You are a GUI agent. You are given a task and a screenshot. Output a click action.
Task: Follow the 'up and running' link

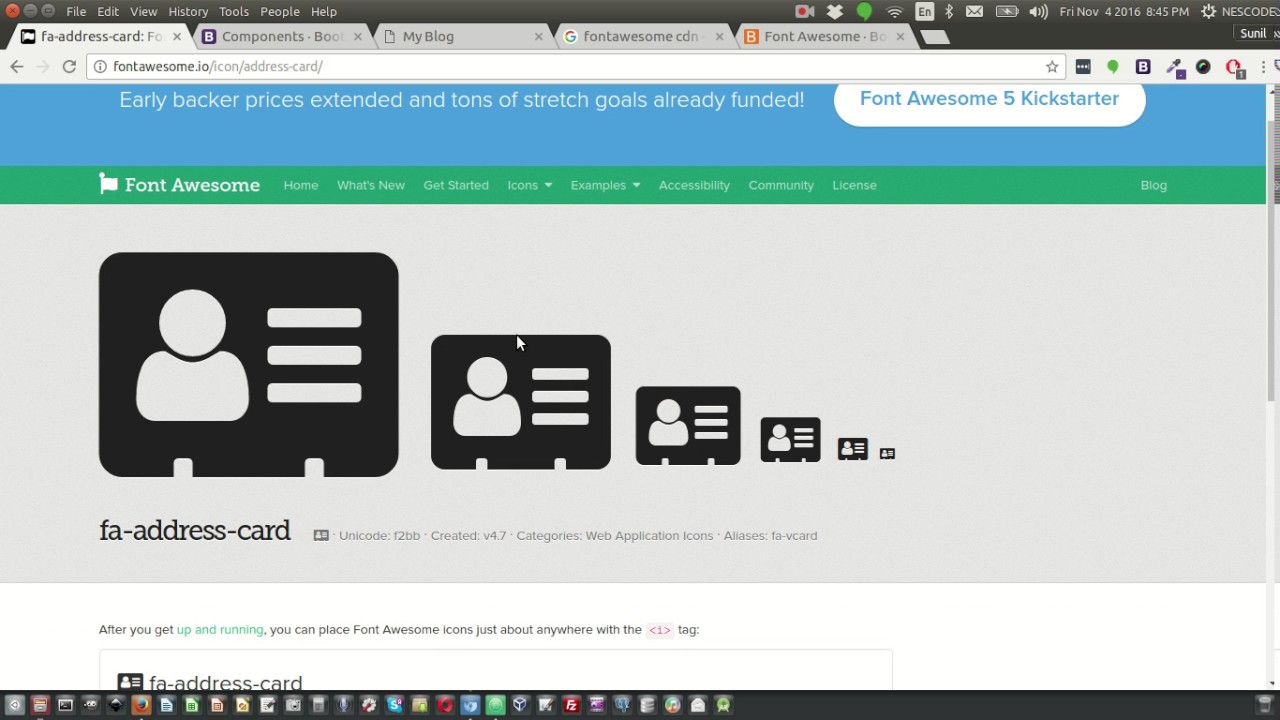220,630
